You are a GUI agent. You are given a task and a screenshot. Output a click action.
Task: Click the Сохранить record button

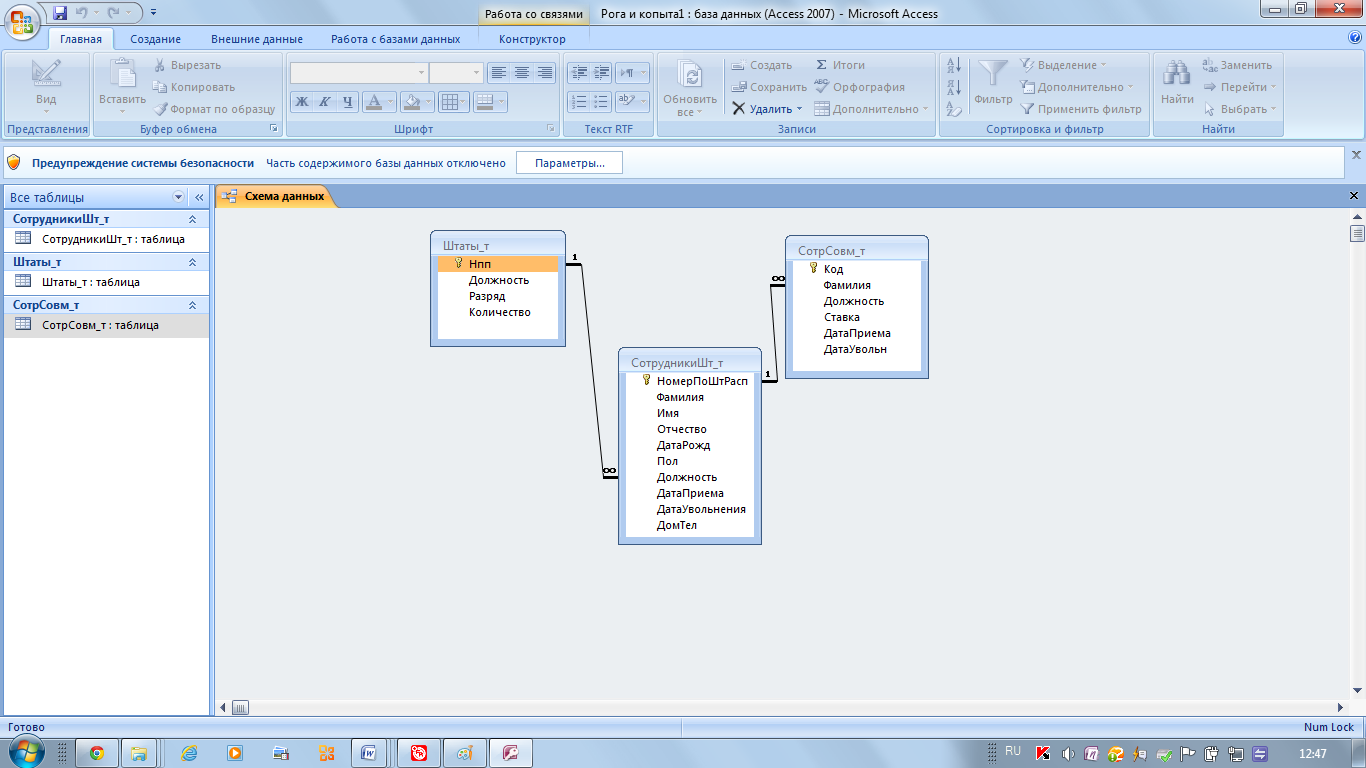click(768, 87)
